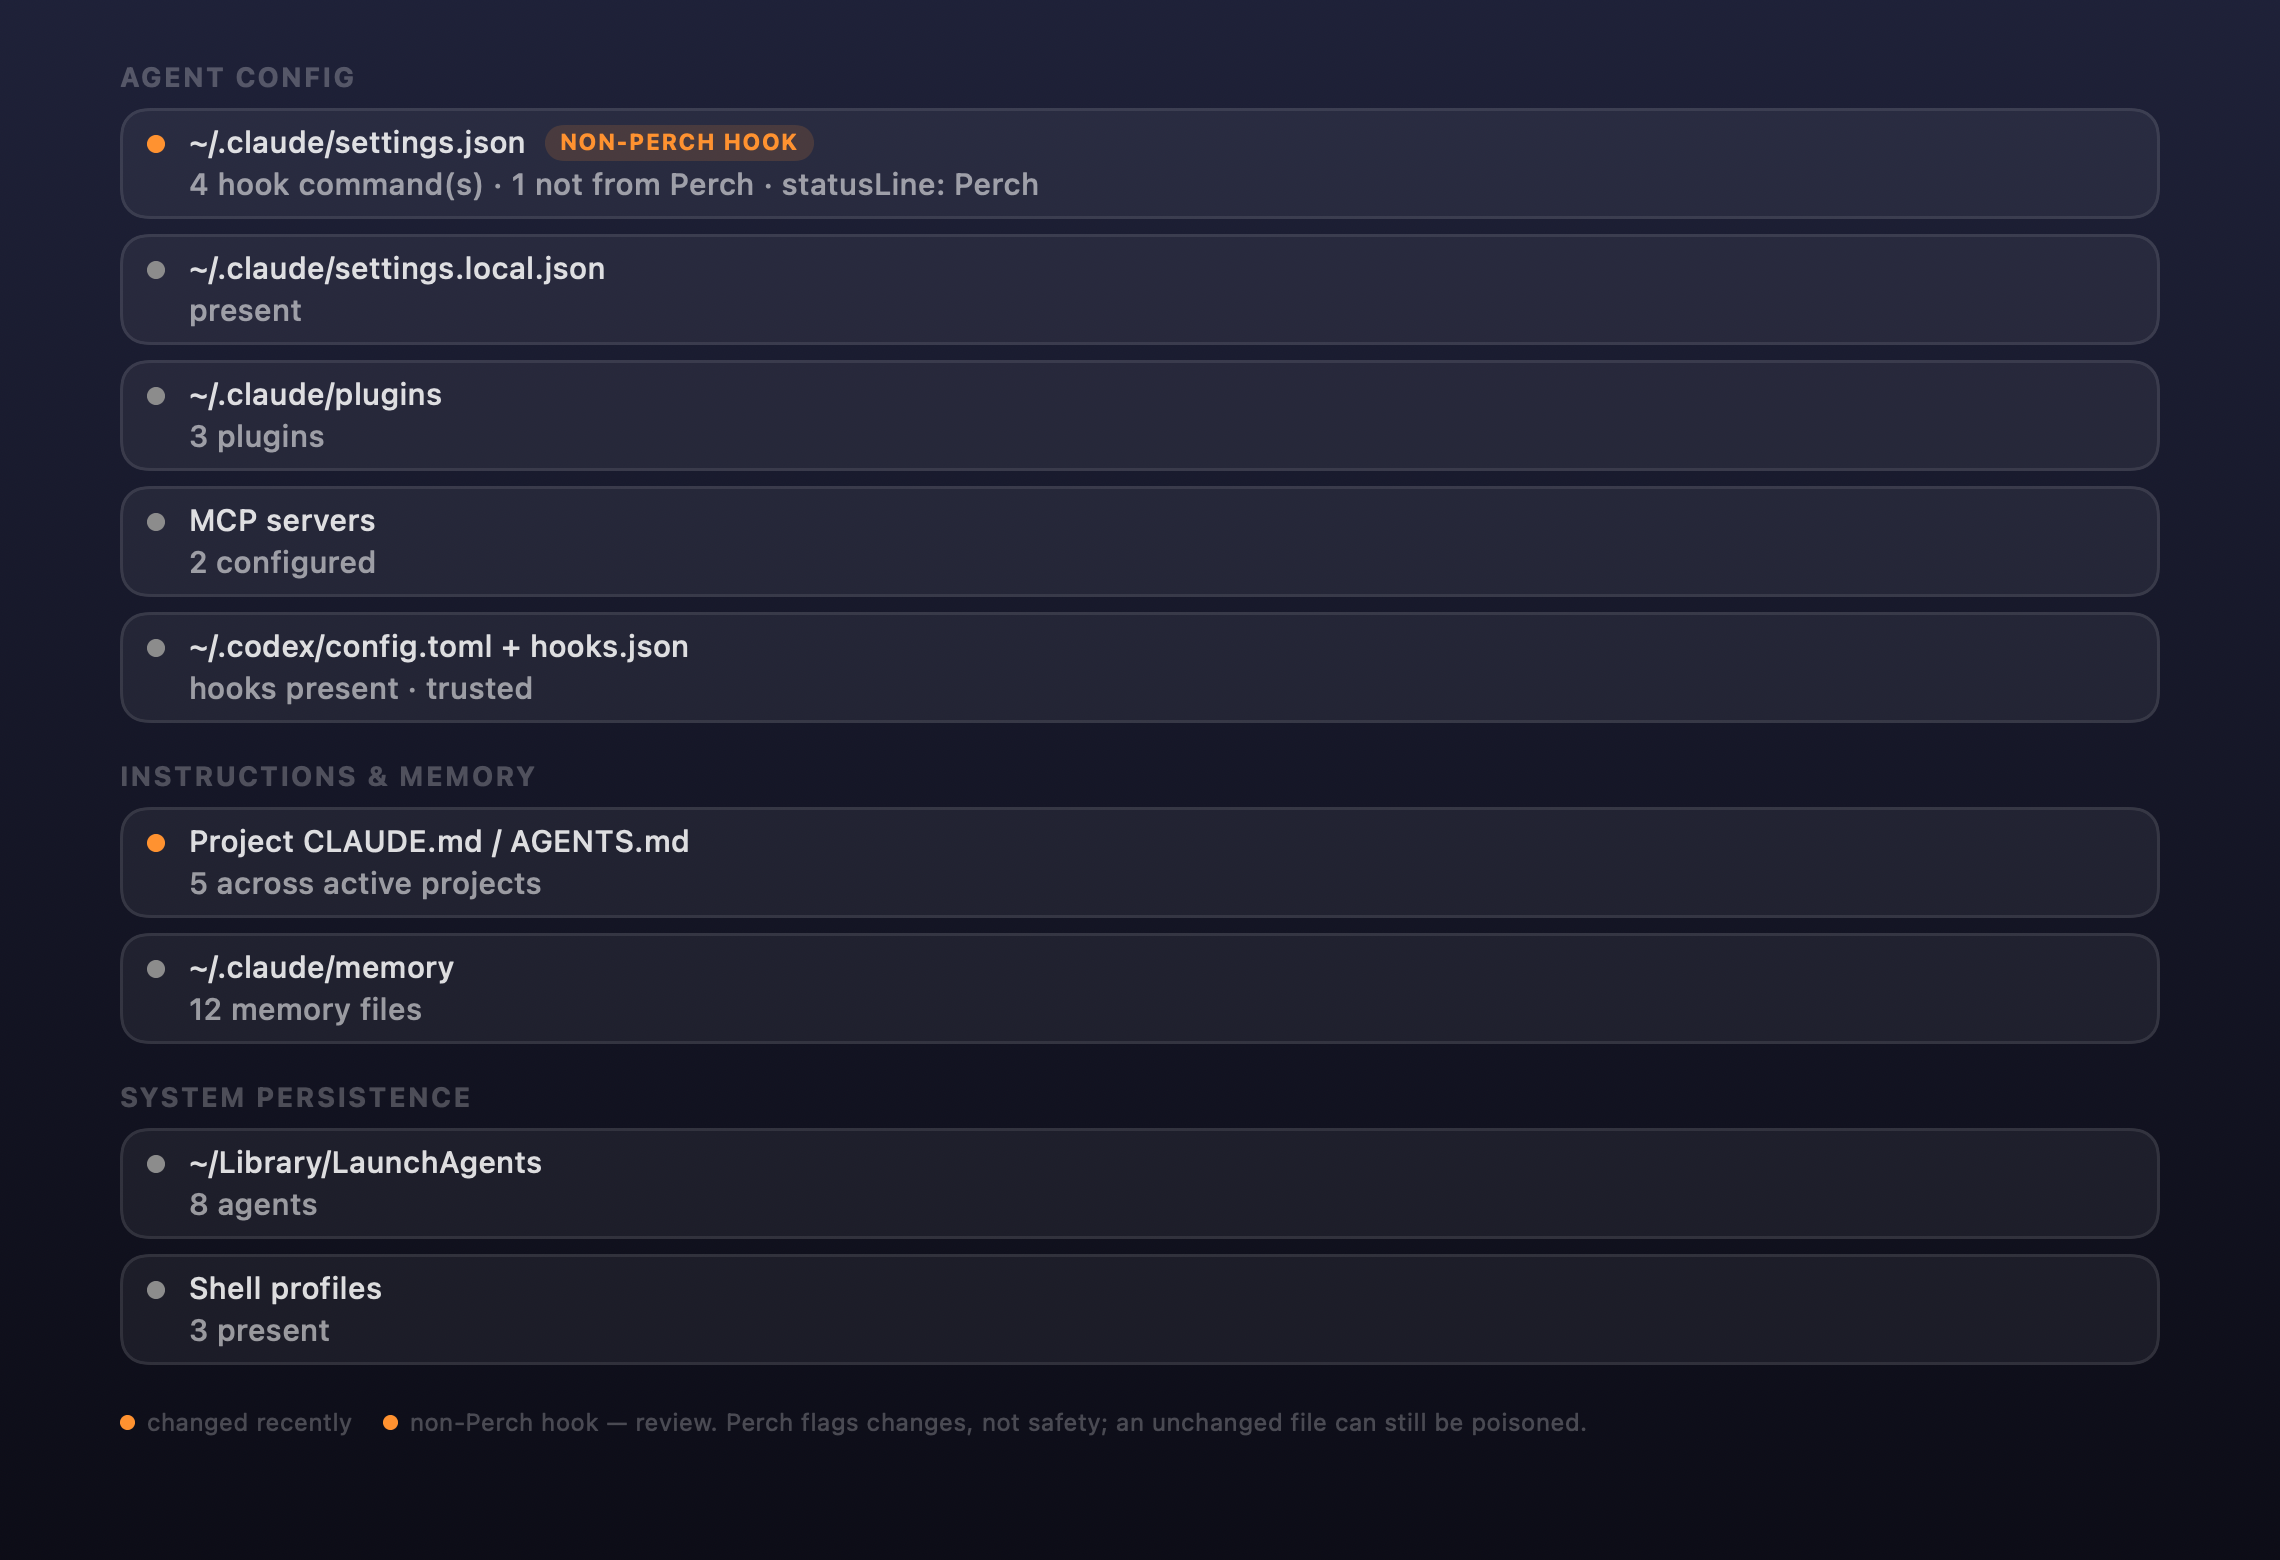The image size is (2280, 1560).
Task: Click the gray dot next to ~/.claude/settings.local.json
Action: click(156, 270)
